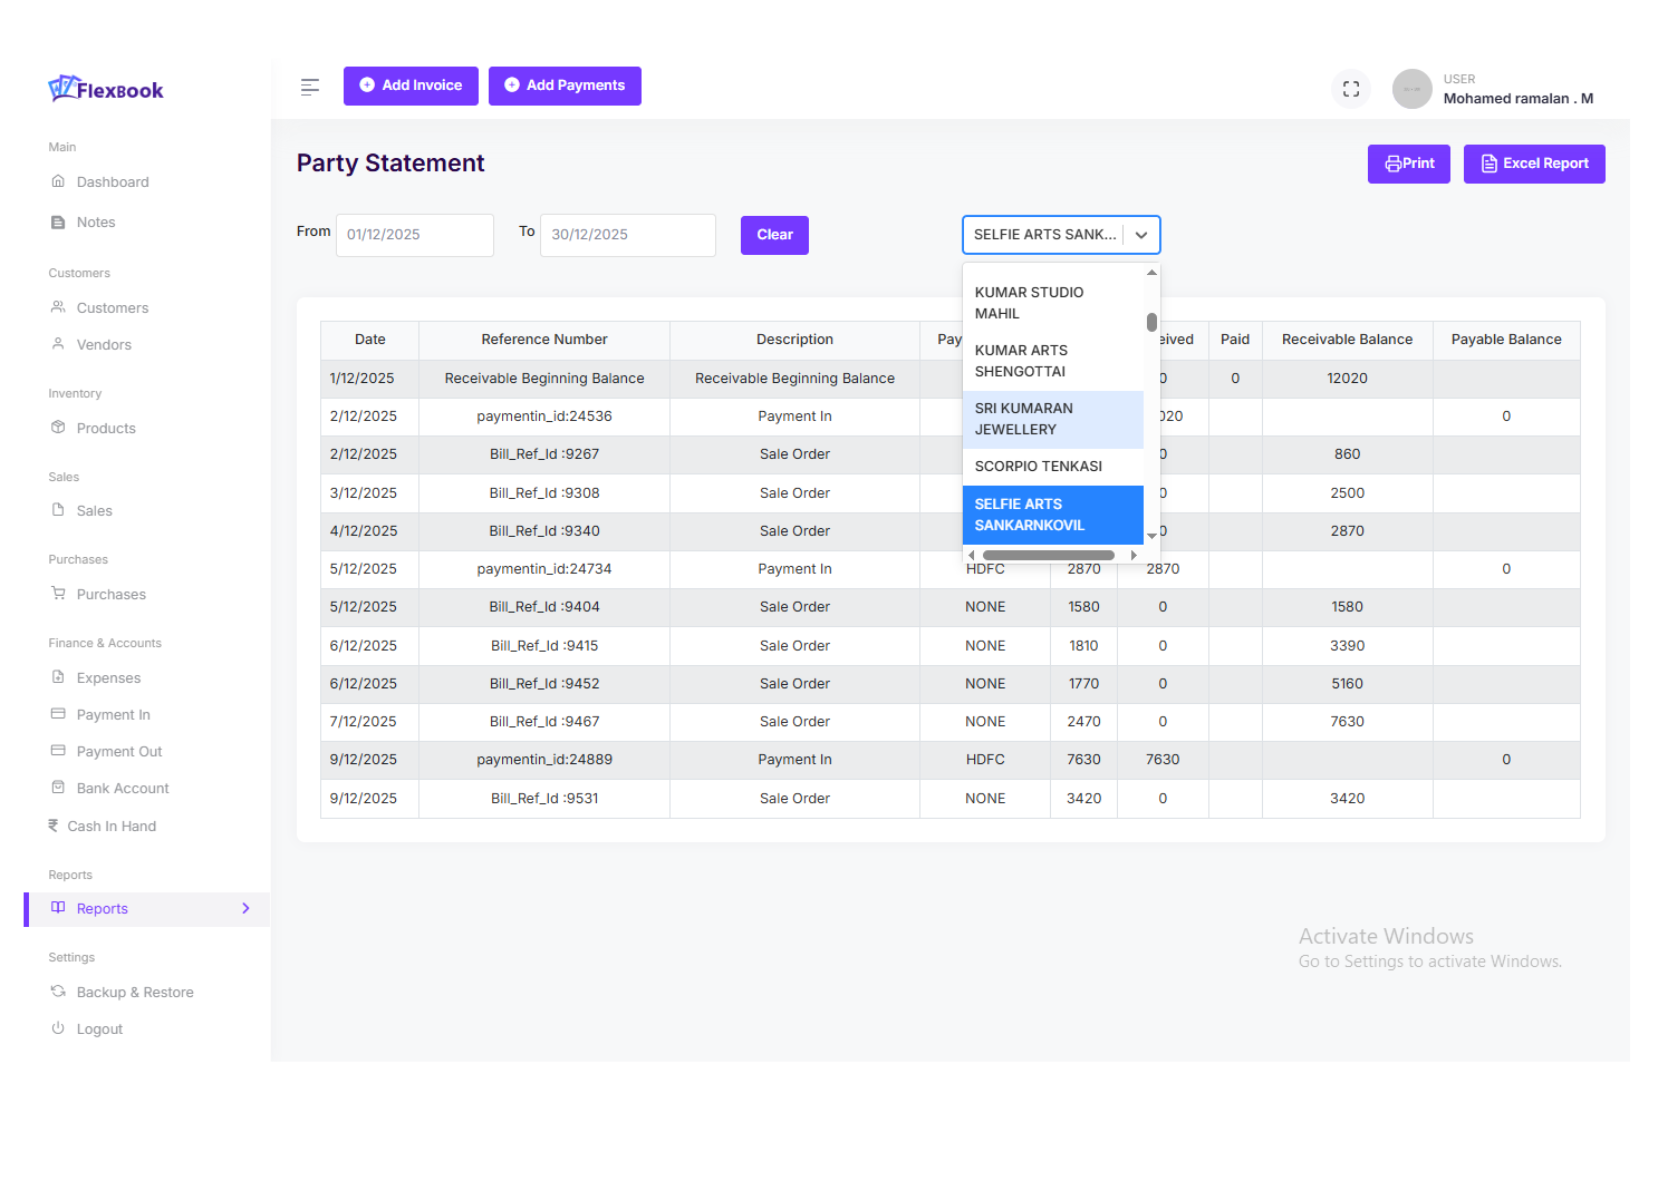Open the Notes sidebar item
The width and height of the screenshot is (1654, 1181).
[95, 222]
